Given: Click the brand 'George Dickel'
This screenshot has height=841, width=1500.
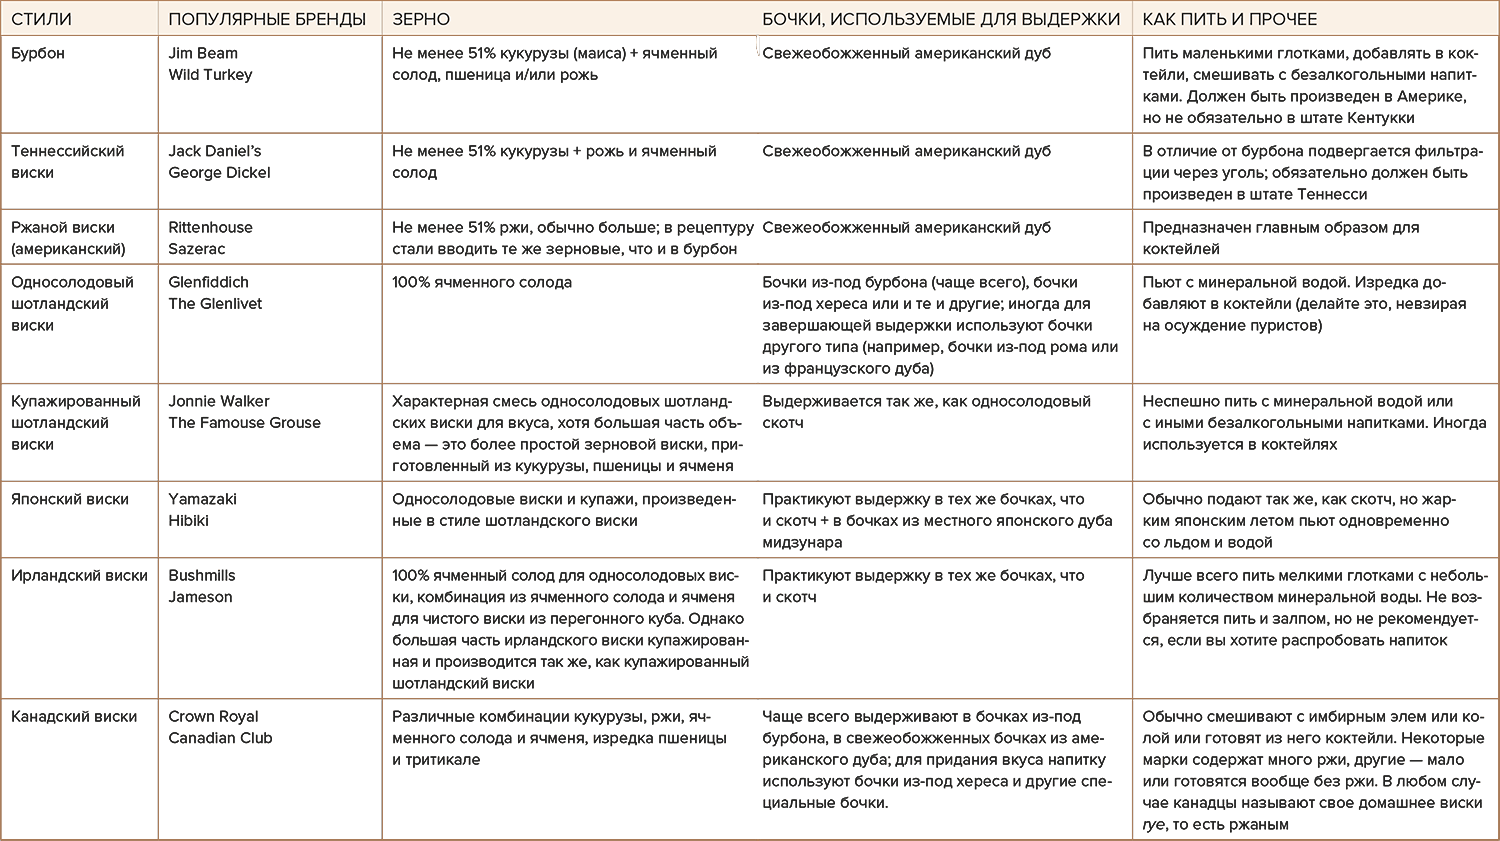Looking at the screenshot, I should coord(219,173).
